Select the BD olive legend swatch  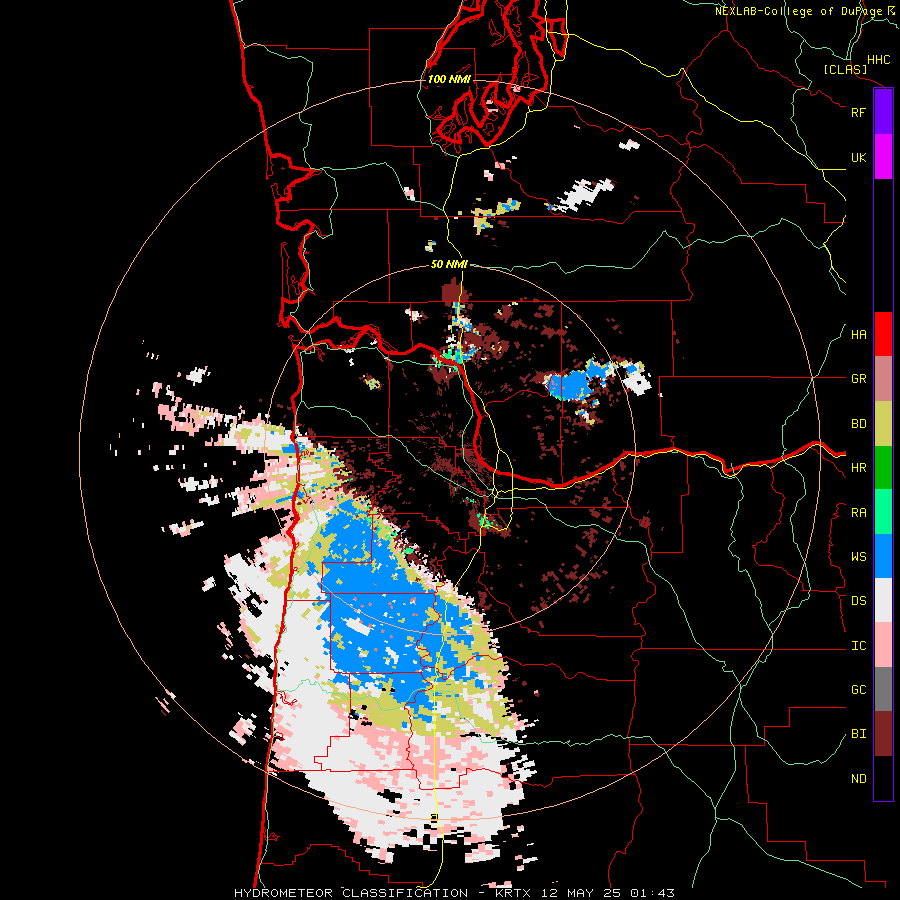pyautogui.click(x=883, y=424)
